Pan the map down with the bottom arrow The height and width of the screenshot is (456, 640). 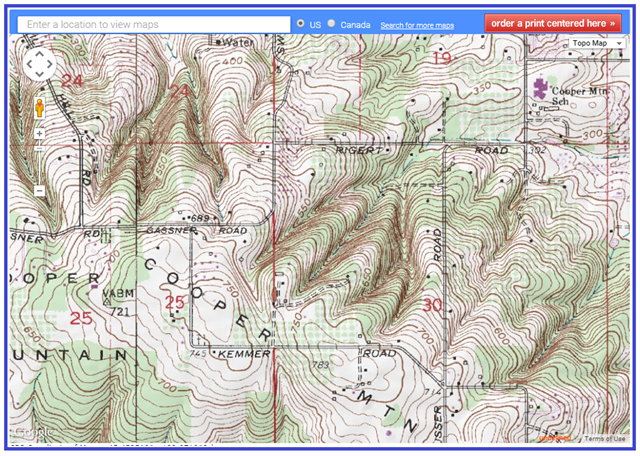tap(40, 77)
